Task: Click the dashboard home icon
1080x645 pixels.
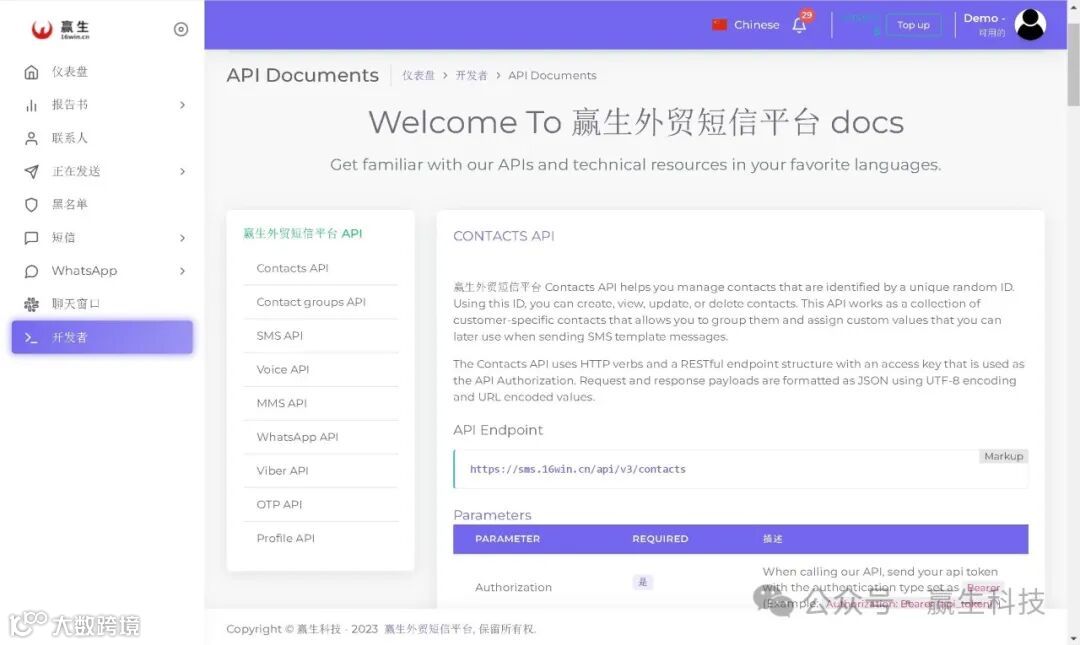Action: tap(31, 72)
